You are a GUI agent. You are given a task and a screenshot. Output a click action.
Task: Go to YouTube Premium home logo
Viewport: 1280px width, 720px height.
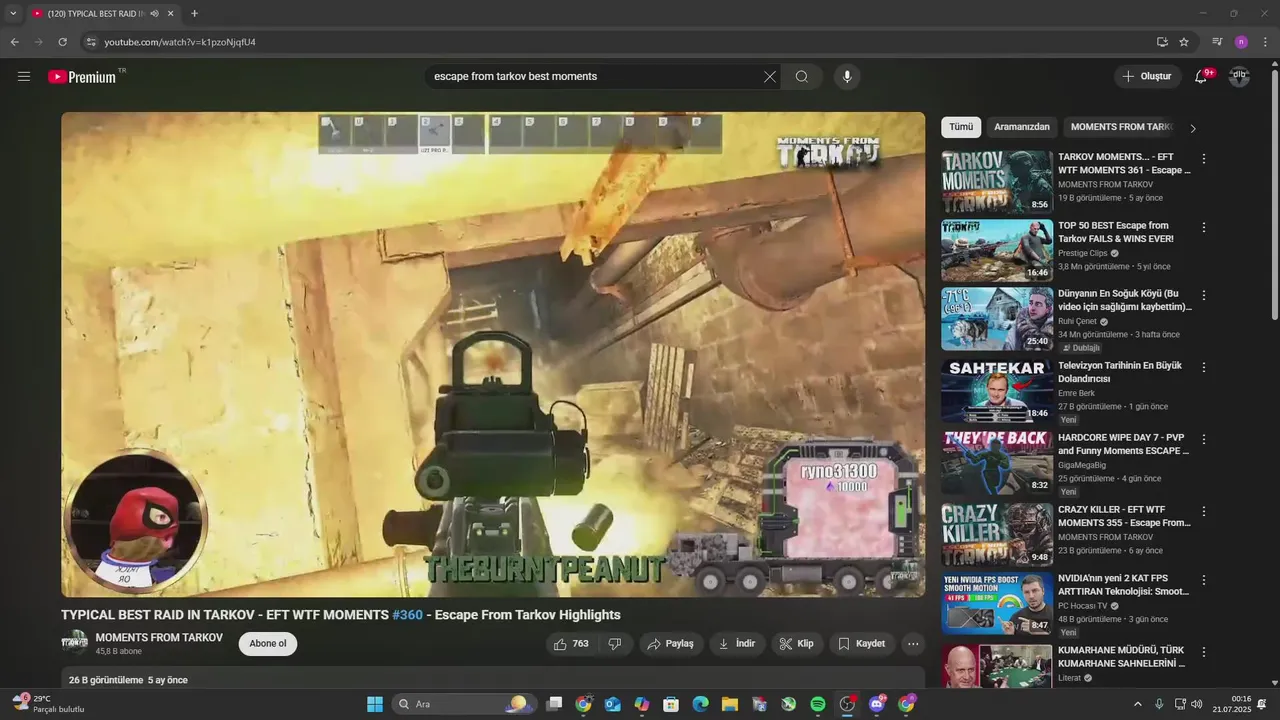[x=82, y=76]
